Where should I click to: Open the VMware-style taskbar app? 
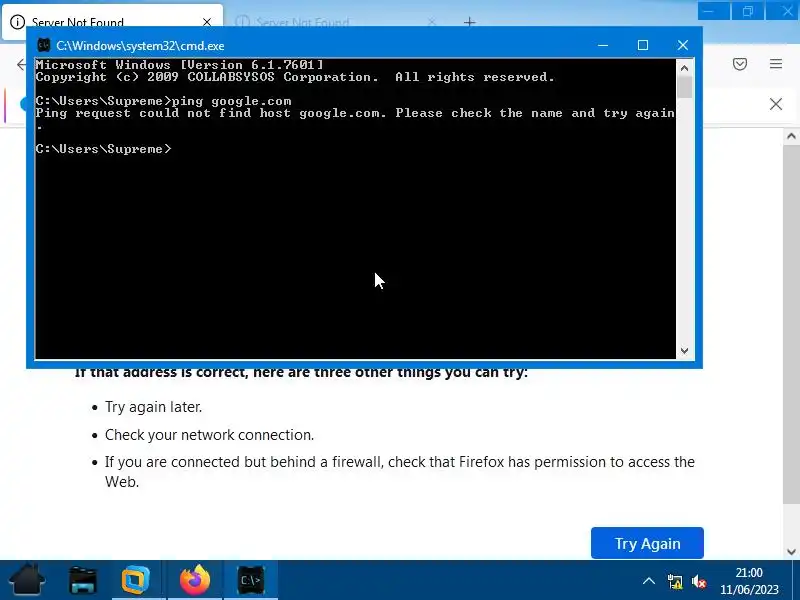click(136, 580)
